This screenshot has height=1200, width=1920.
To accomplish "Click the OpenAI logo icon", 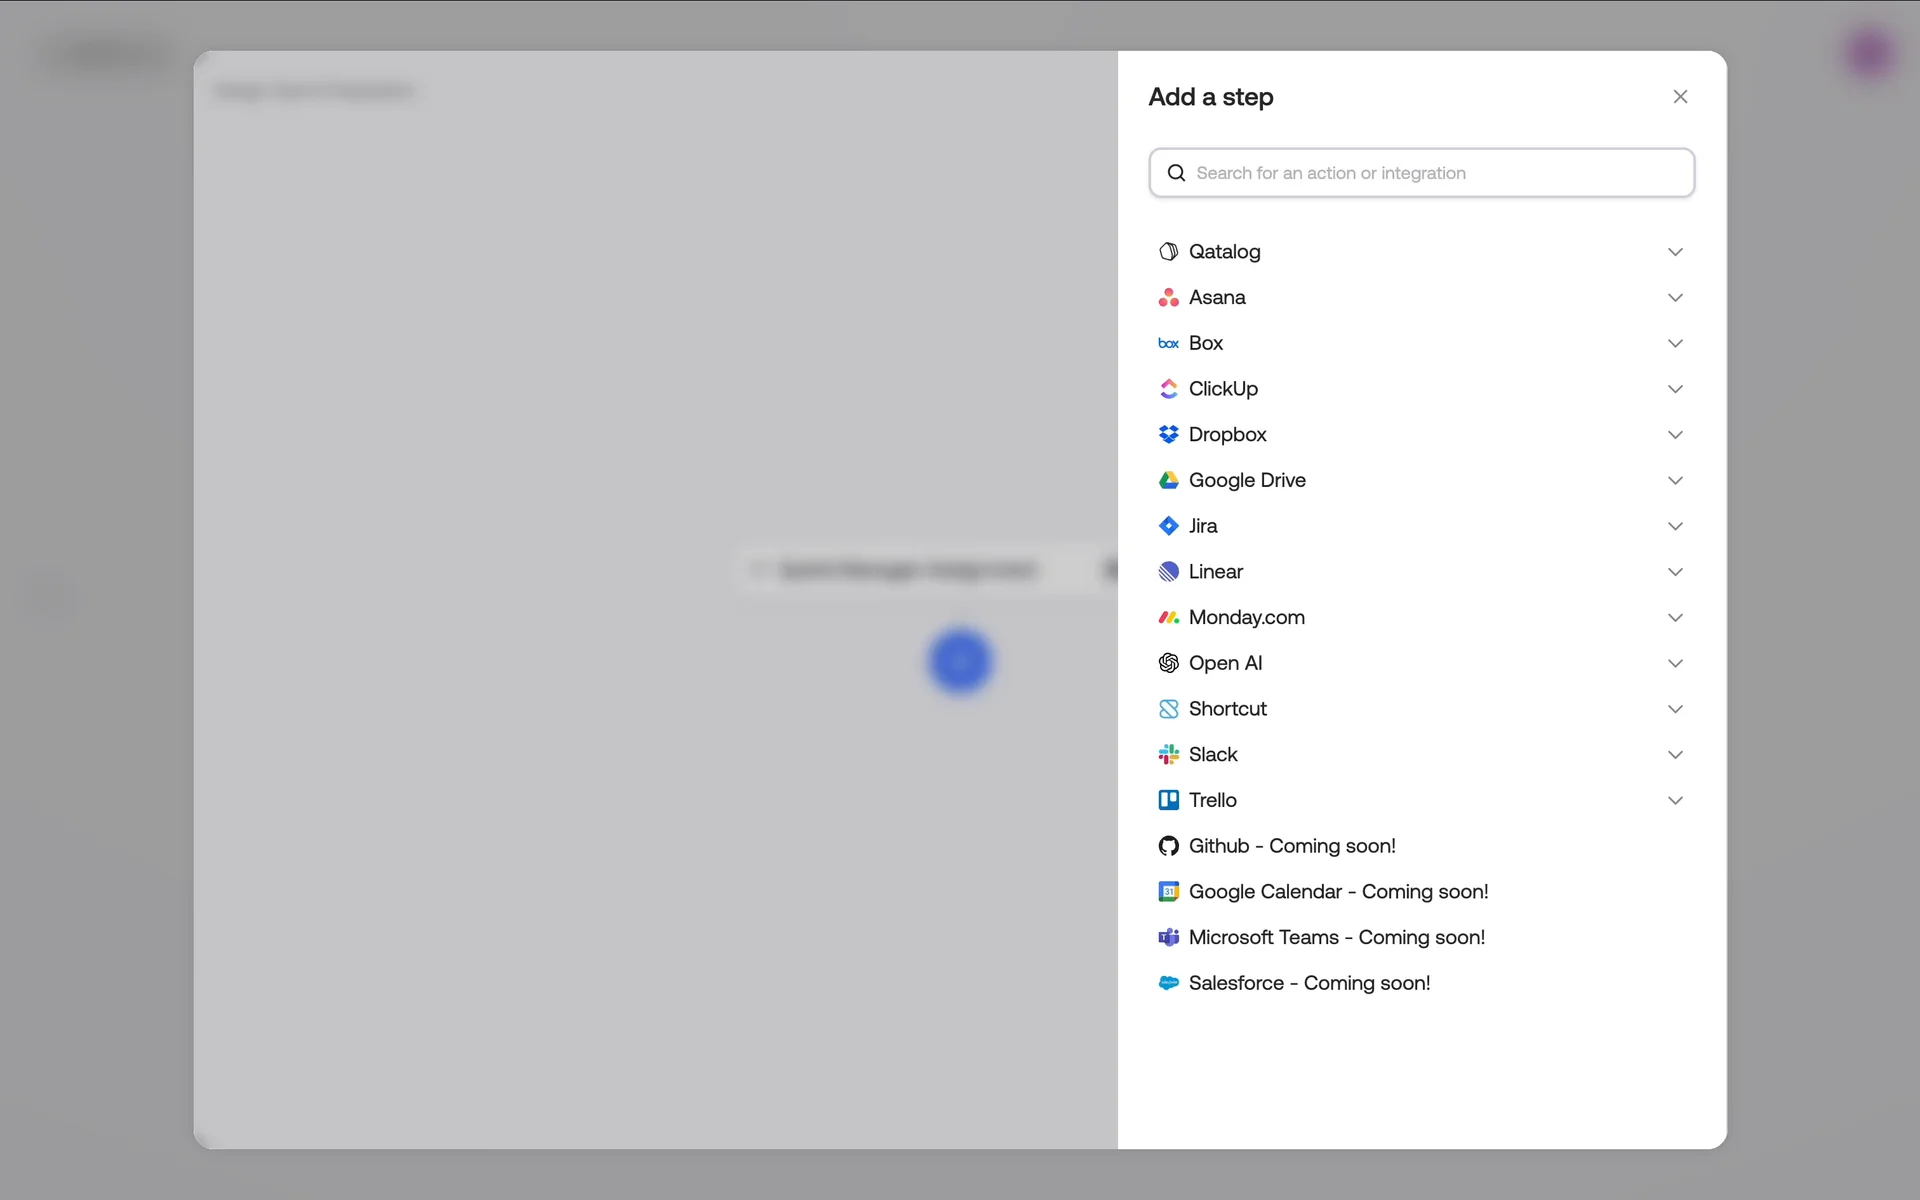I will (x=1168, y=663).
